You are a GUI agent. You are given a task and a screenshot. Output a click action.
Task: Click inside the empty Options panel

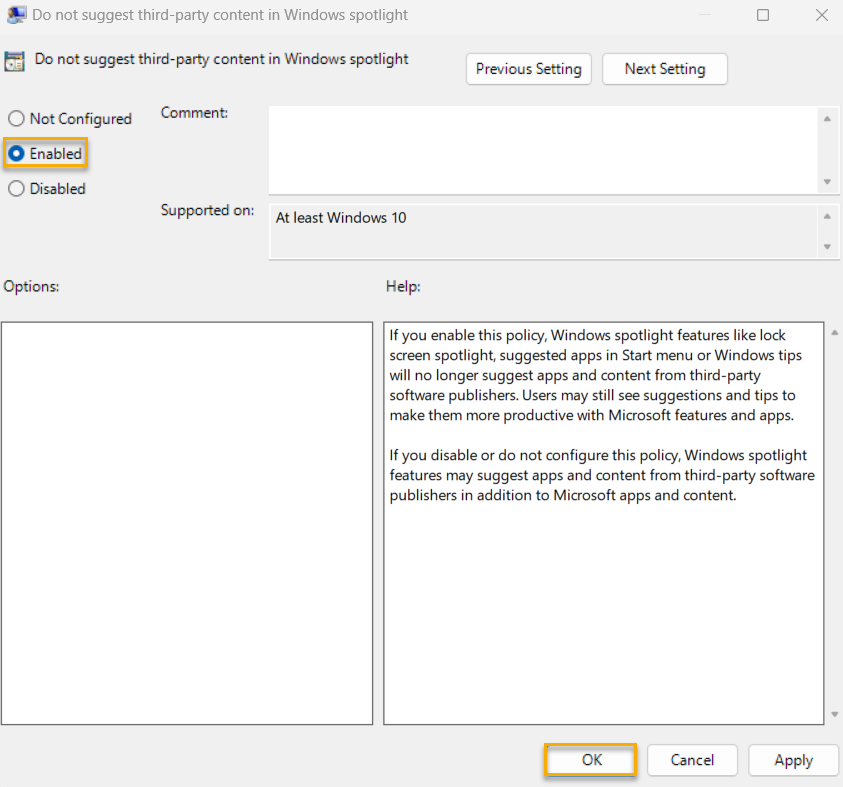[x=187, y=520]
